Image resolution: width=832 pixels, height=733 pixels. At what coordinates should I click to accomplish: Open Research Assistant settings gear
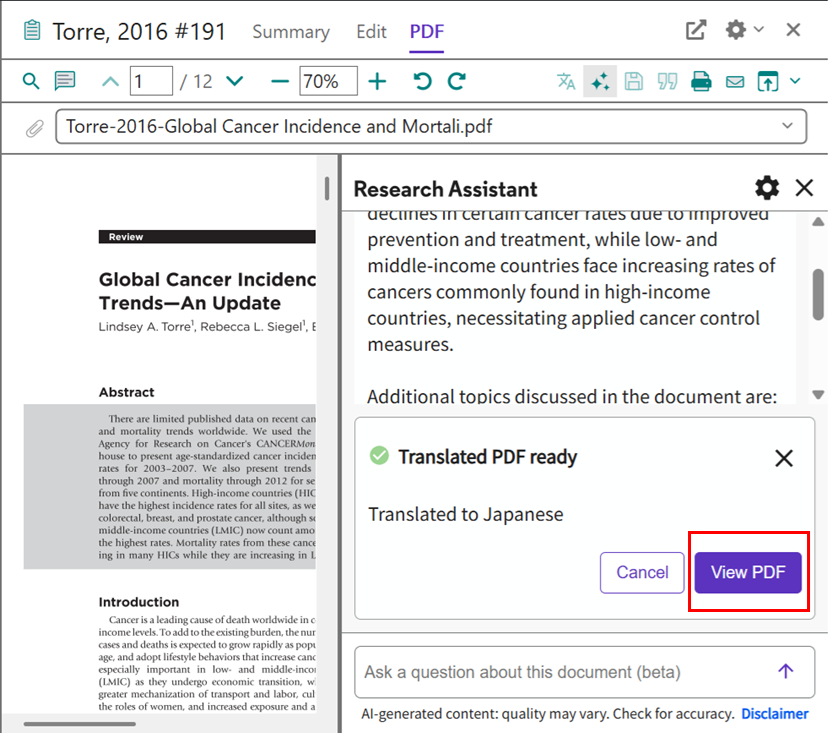coord(767,188)
